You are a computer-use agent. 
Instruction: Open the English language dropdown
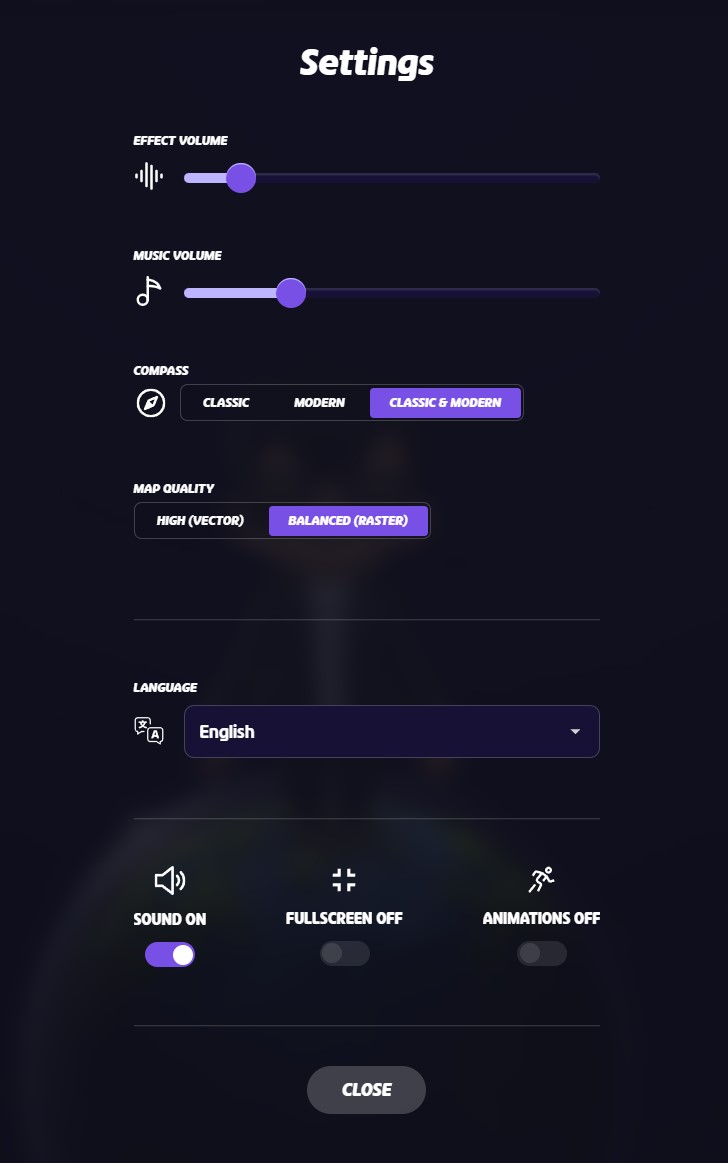[391, 731]
